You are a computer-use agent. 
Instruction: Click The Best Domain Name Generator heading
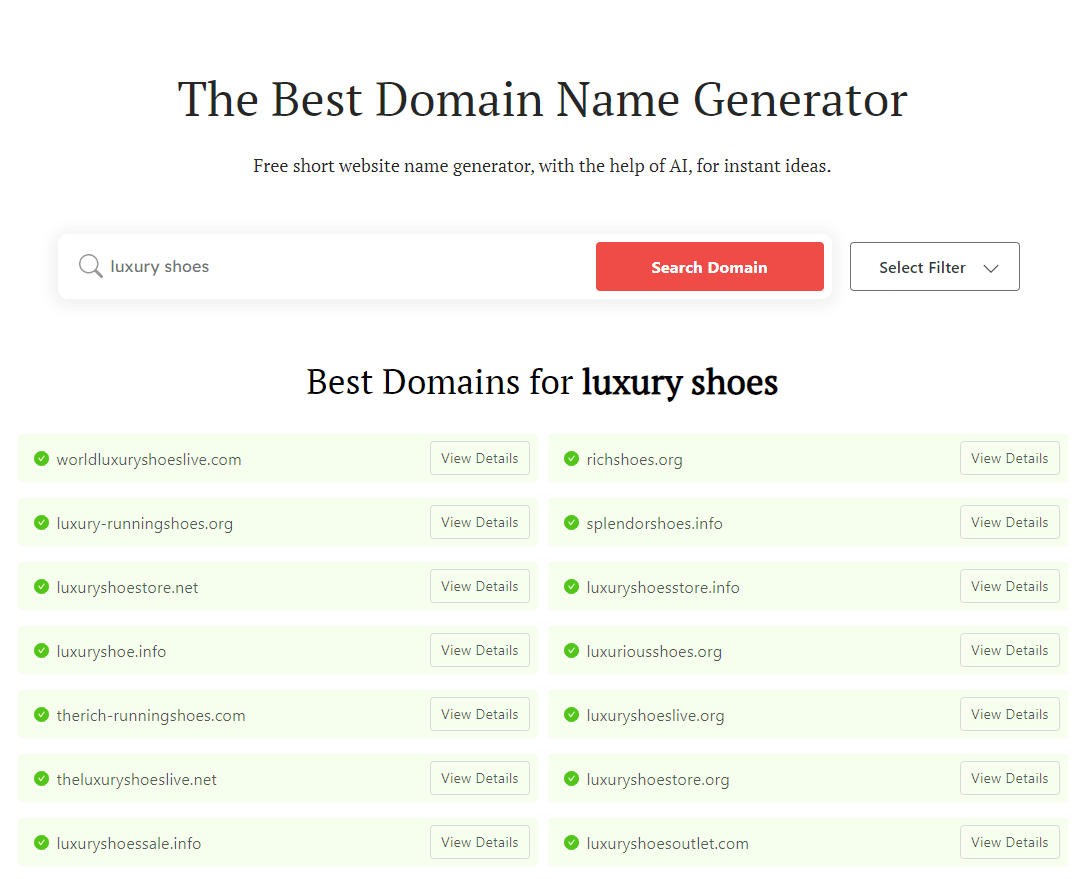pyautogui.click(x=543, y=100)
